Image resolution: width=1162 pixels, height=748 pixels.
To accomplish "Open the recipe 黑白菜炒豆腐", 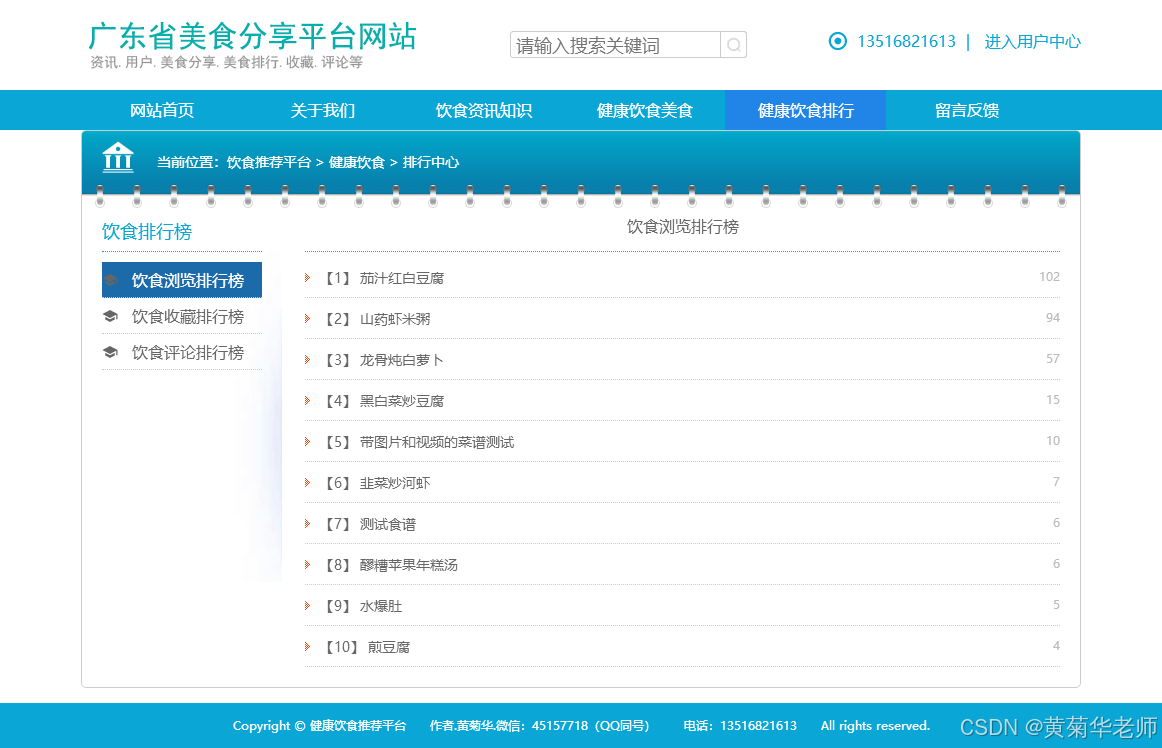I will pos(402,401).
